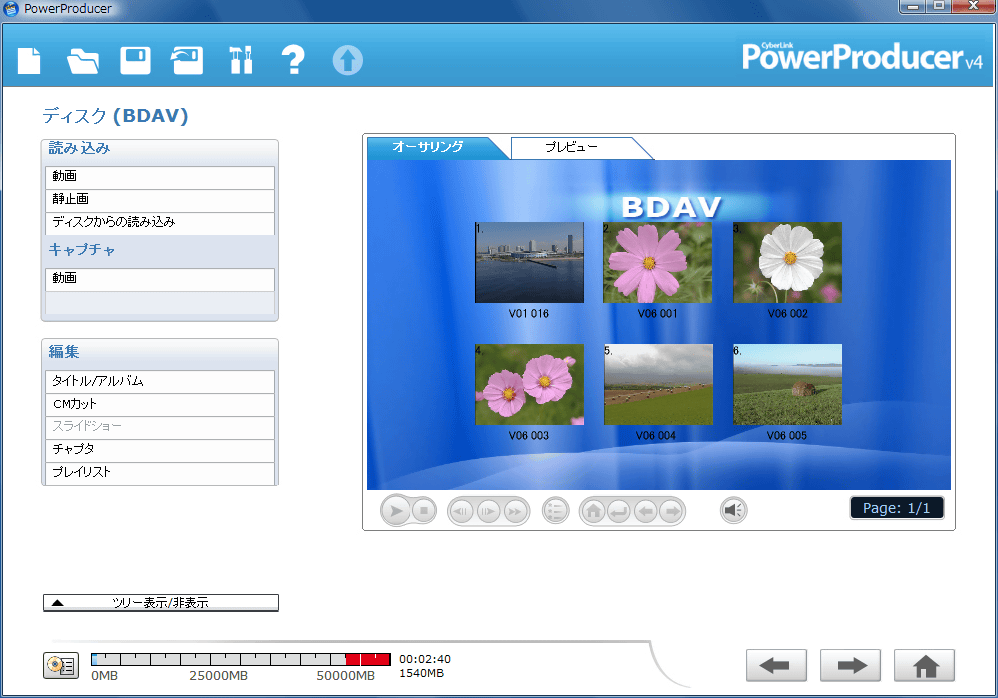Image resolution: width=998 pixels, height=698 pixels.
Task: Open the CMカット editor
Action: [160, 404]
